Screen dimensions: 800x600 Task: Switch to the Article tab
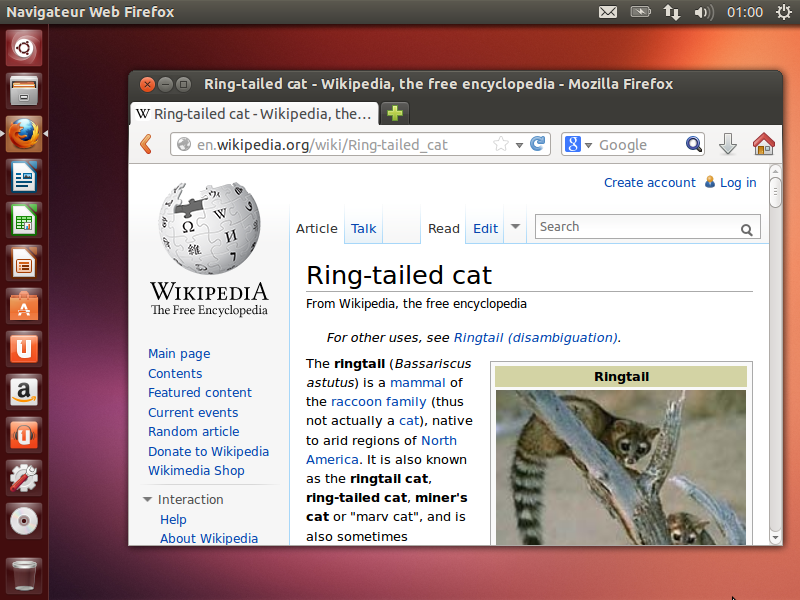click(x=317, y=229)
